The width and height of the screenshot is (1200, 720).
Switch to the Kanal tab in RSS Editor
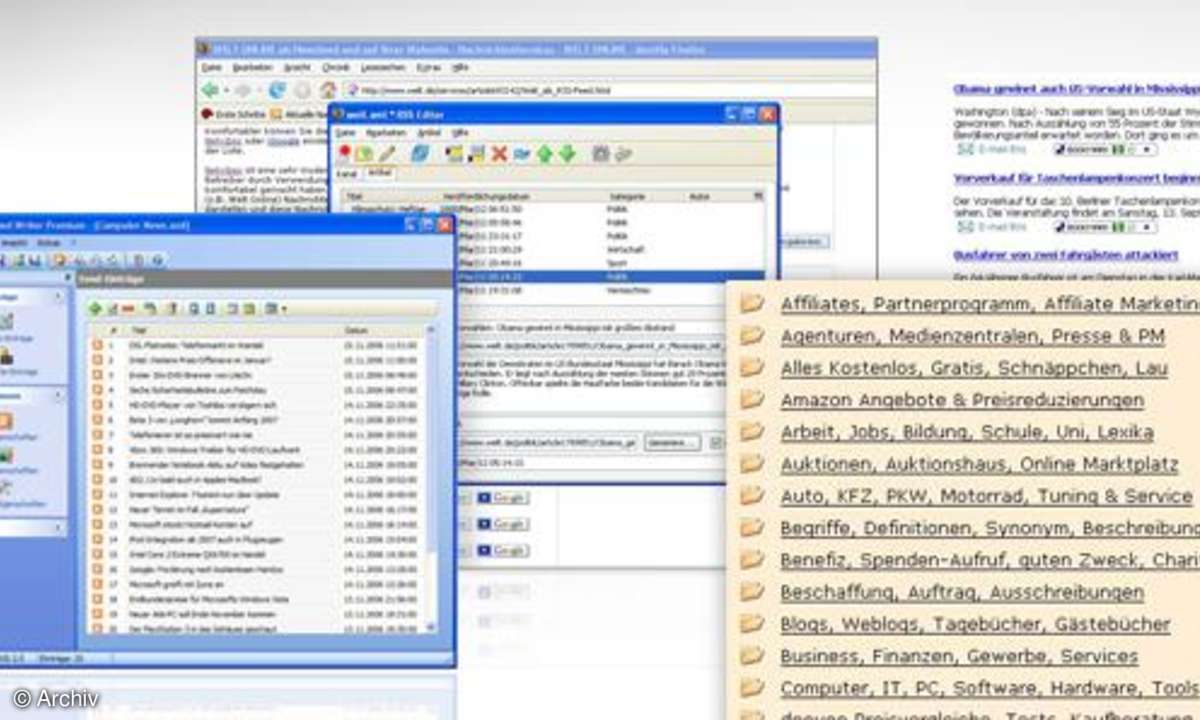[x=346, y=173]
